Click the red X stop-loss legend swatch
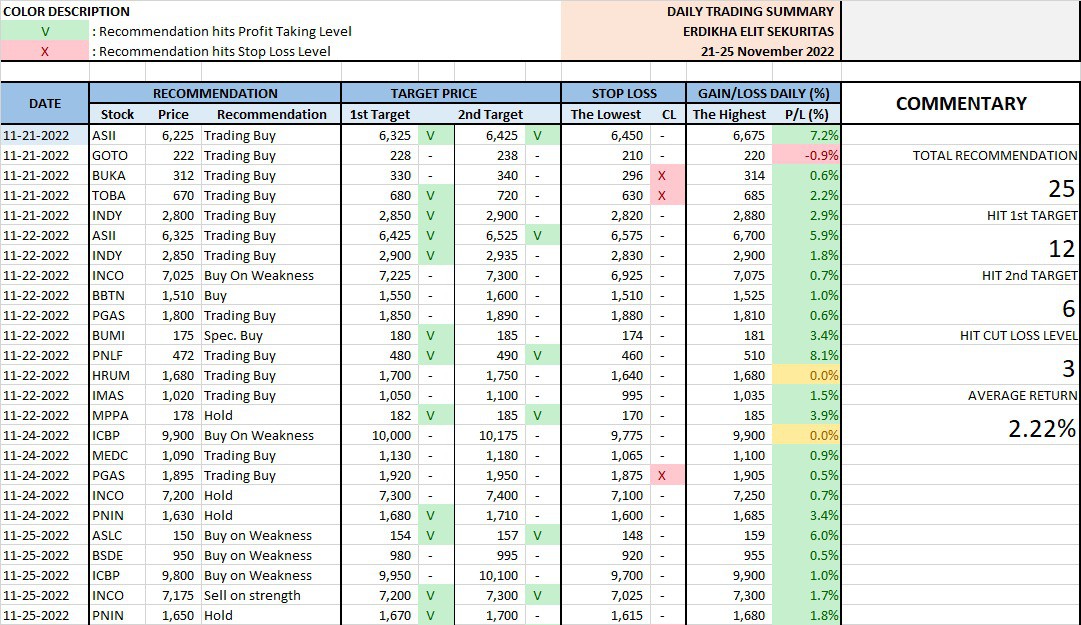Viewport: 1081px width, 625px height. 45,51
